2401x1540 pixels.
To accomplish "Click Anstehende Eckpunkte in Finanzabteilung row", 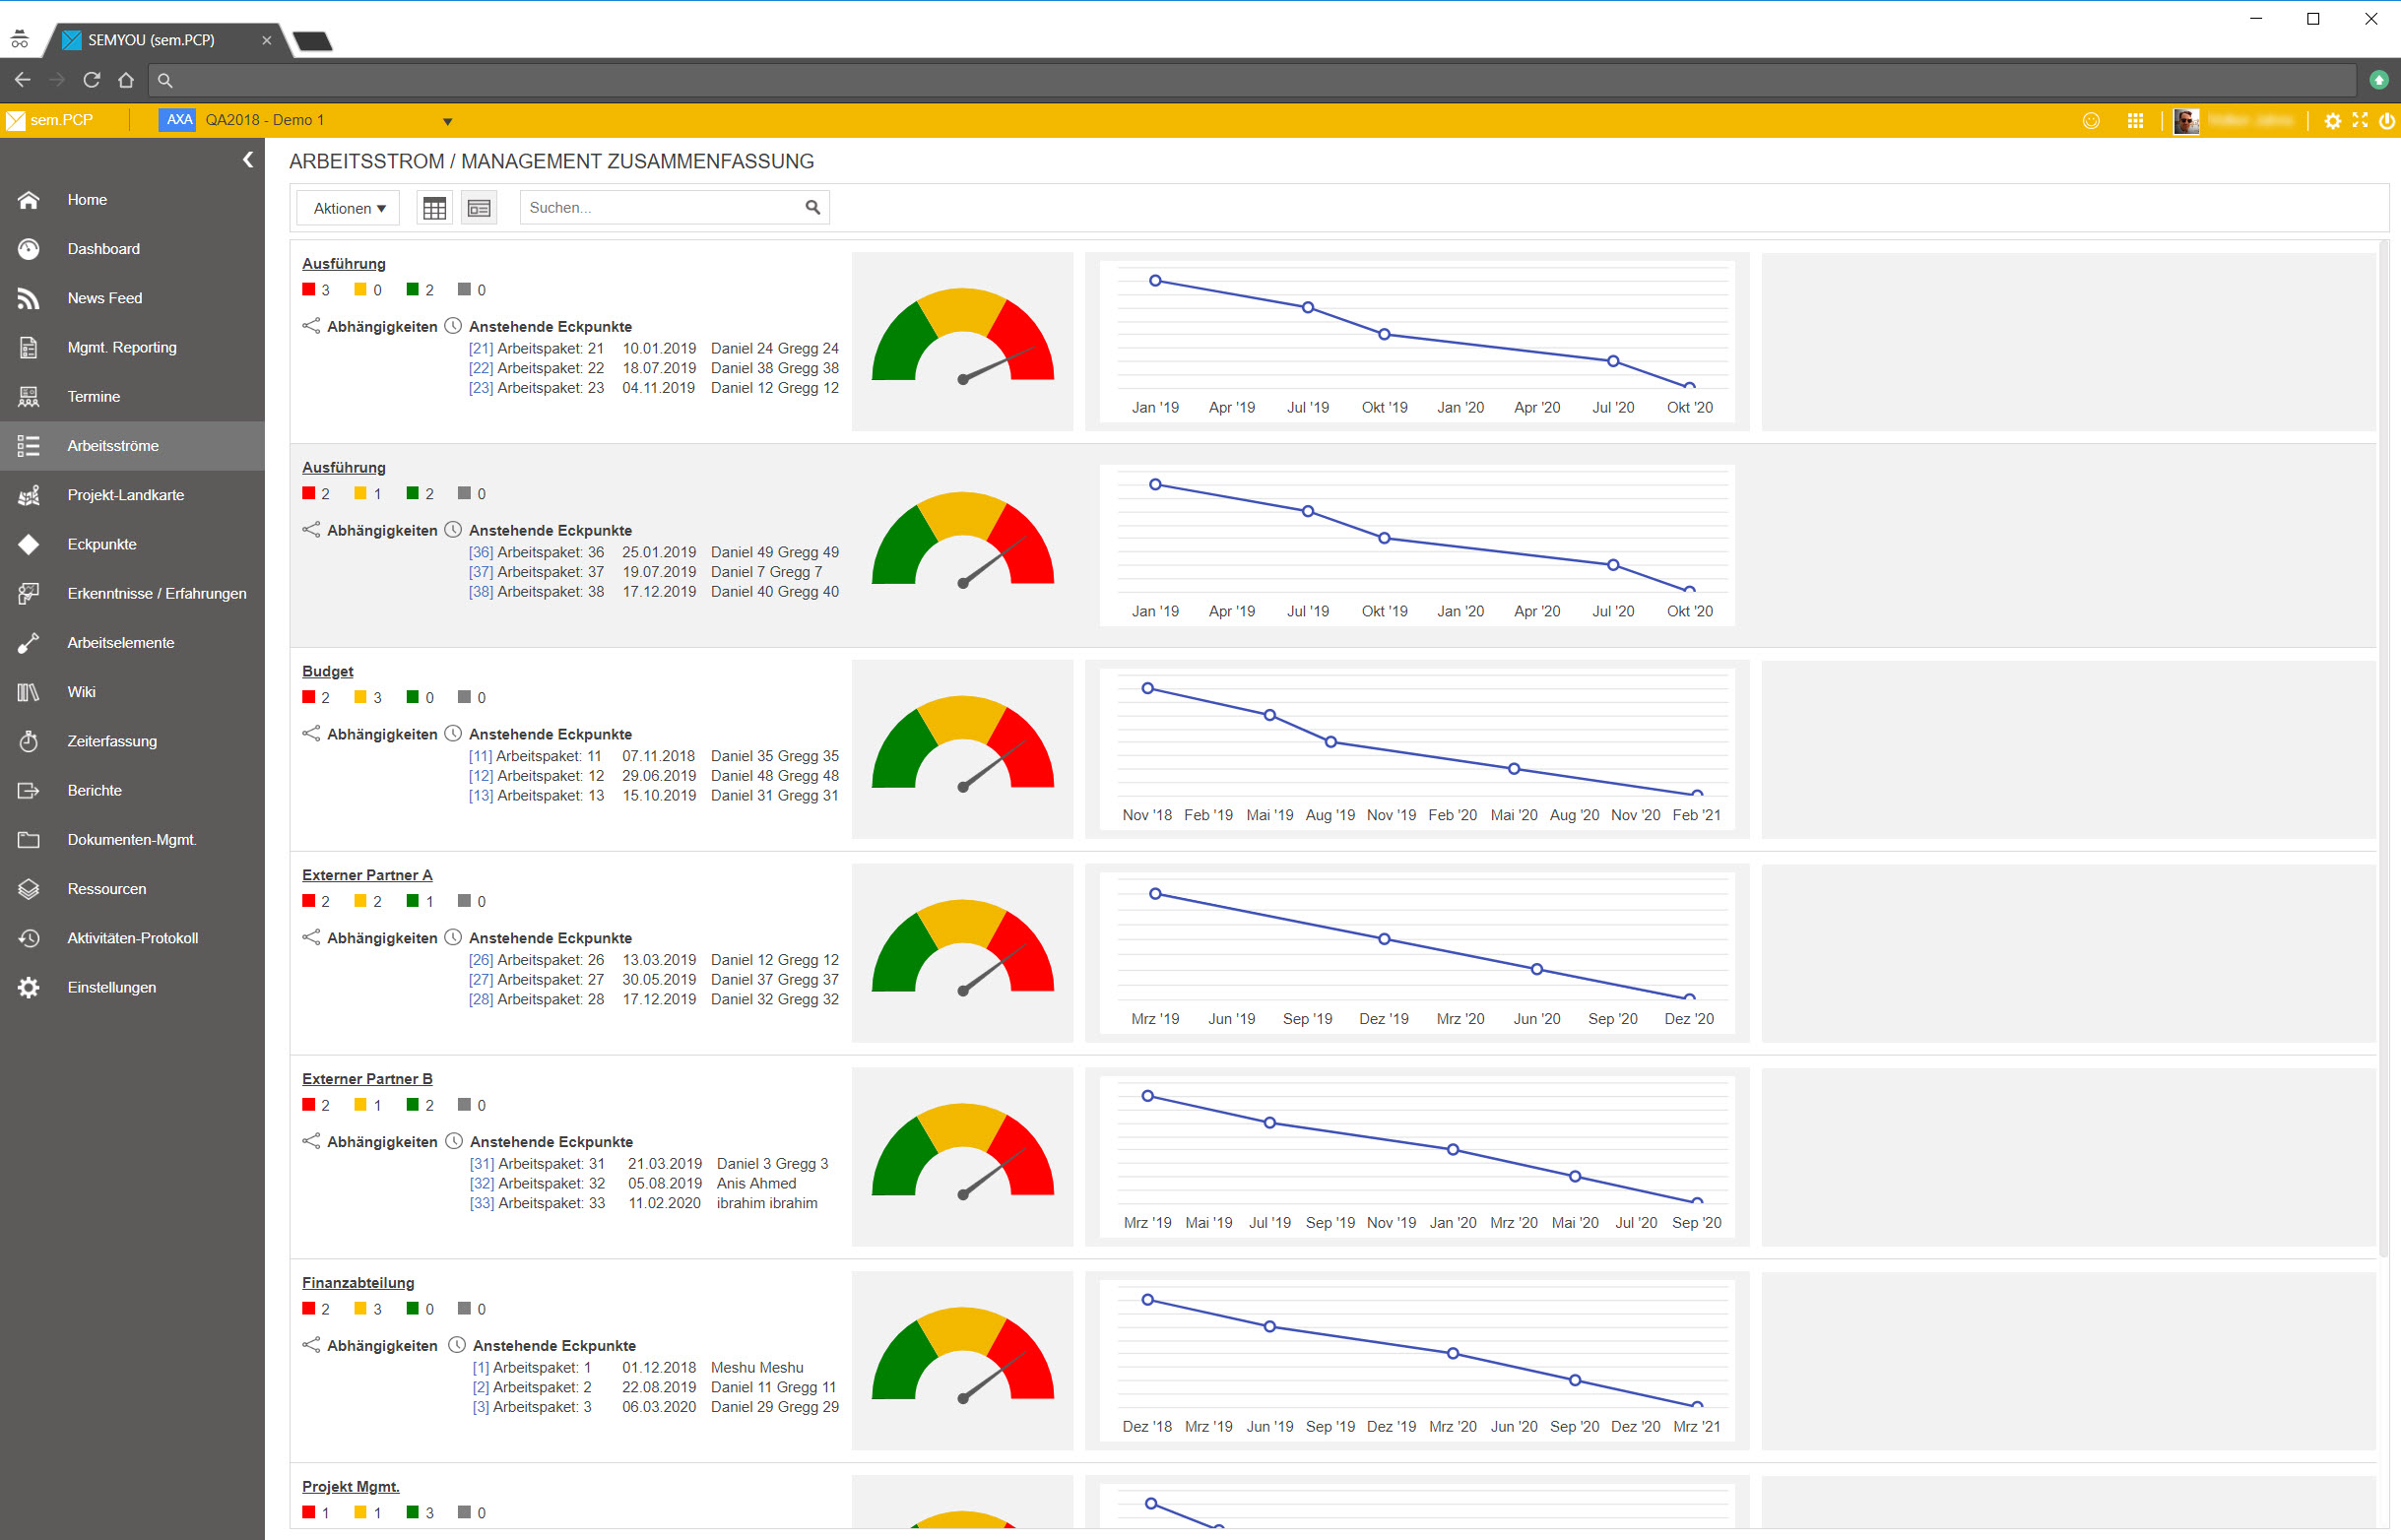I will (x=554, y=1346).
